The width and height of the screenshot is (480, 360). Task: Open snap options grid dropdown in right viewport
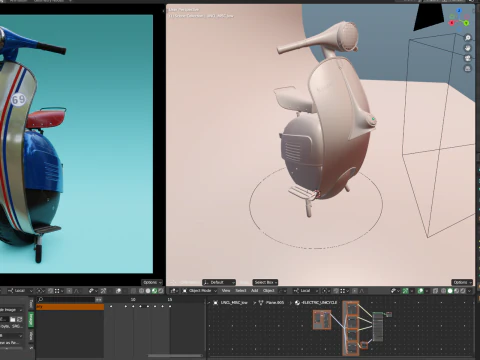pyautogui.click(x=344, y=291)
